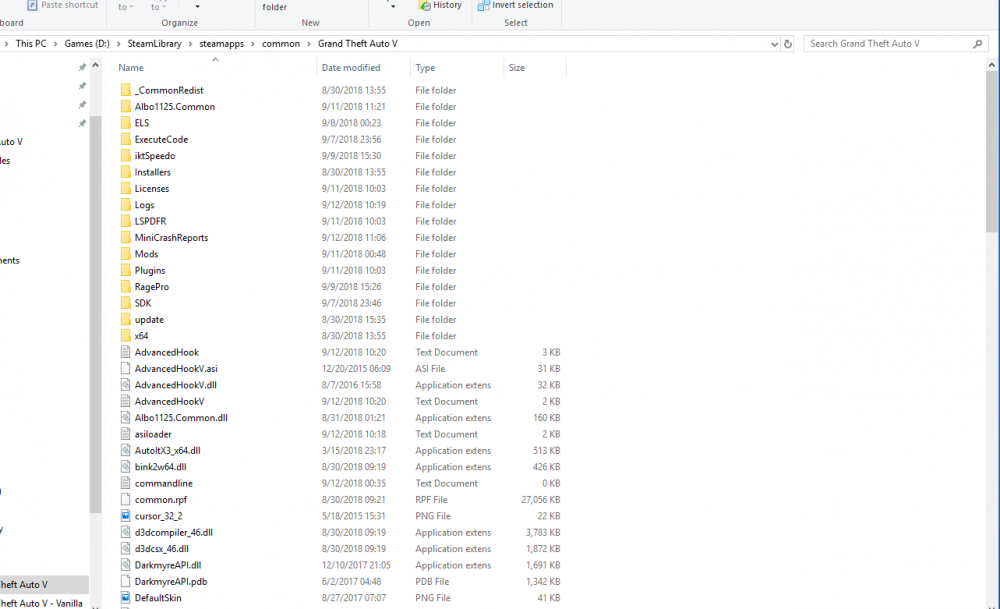Select the cursor_32_2 PNG file icon
The width and height of the screenshot is (1000, 609).
pos(126,516)
